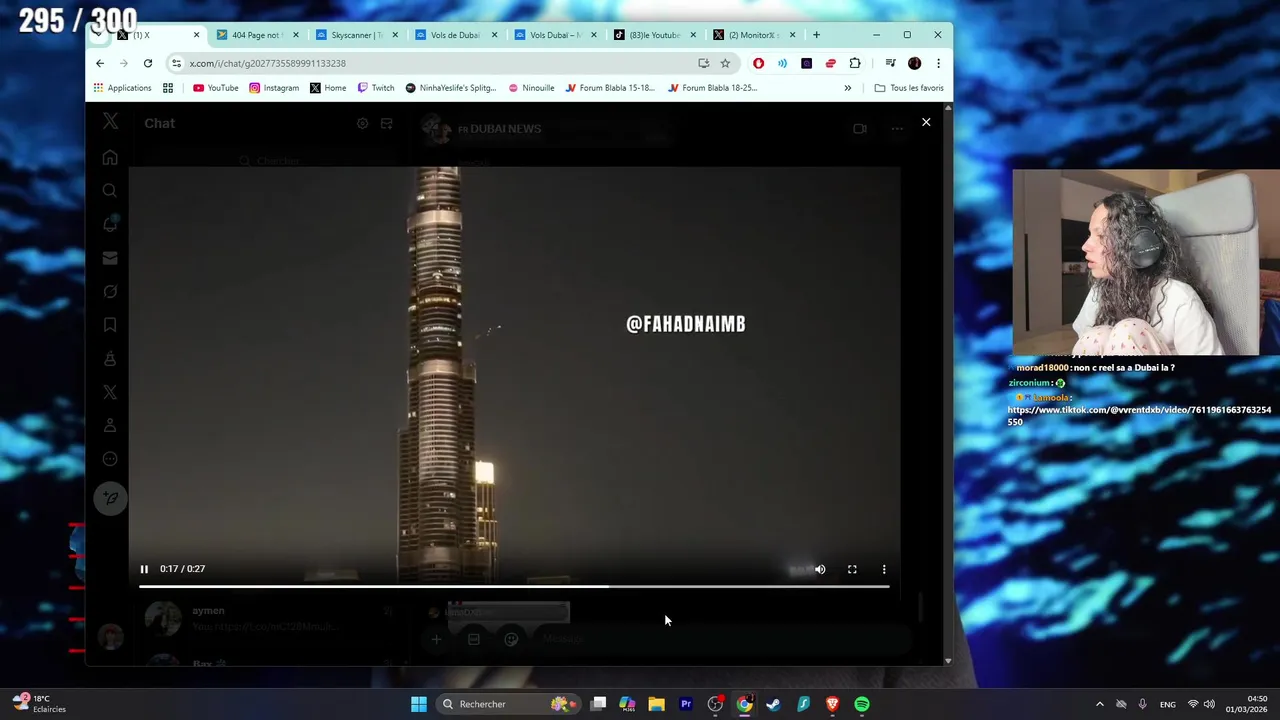1280x720 pixels.
Task: Open the Instagram bookmark
Action: point(274,88)
